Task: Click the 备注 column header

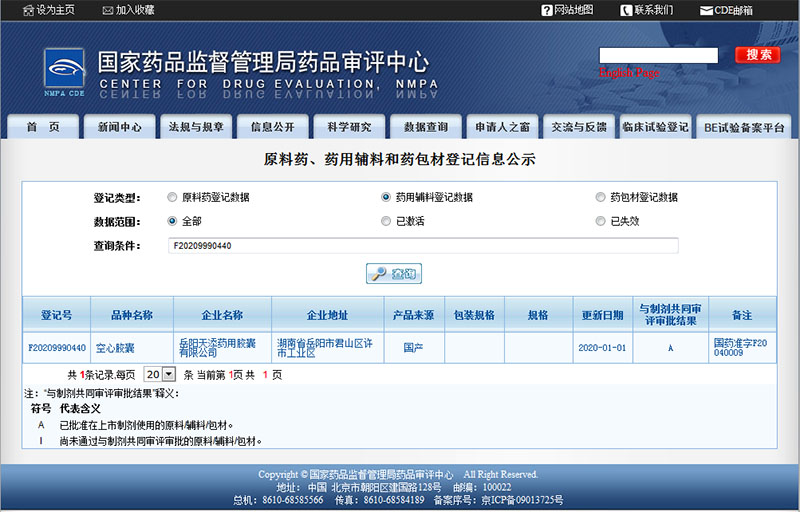Action: (742, 315)
